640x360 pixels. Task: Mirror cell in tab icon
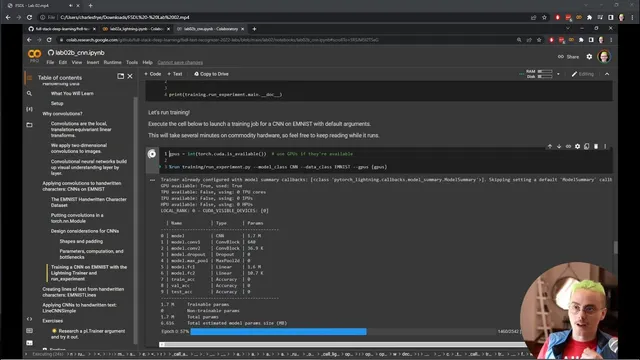587,146
